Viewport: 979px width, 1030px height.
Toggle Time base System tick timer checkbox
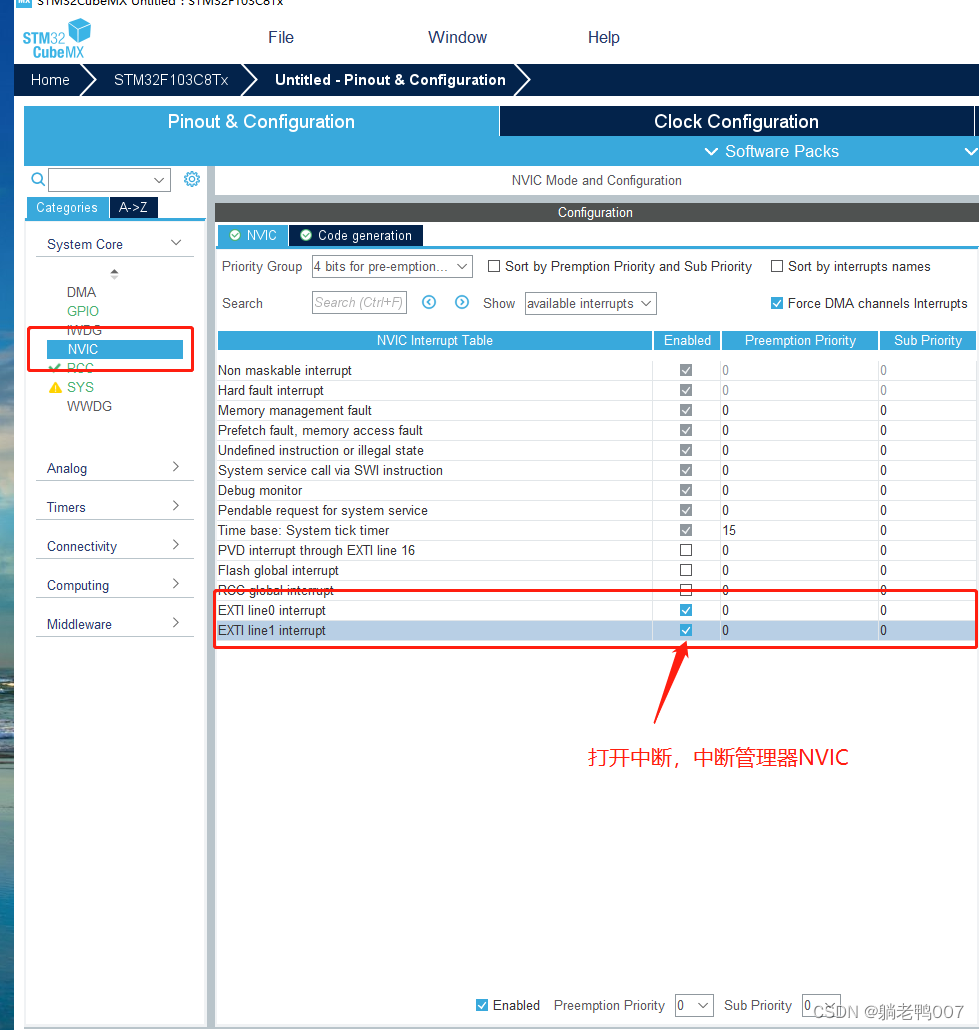[686, 530]
